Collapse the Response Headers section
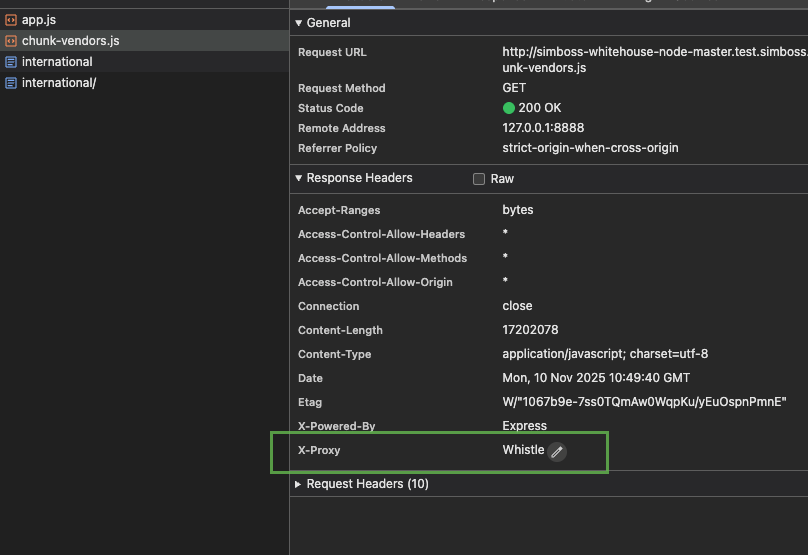This screenshot has height=555, width=808. [x=298, y=178]
